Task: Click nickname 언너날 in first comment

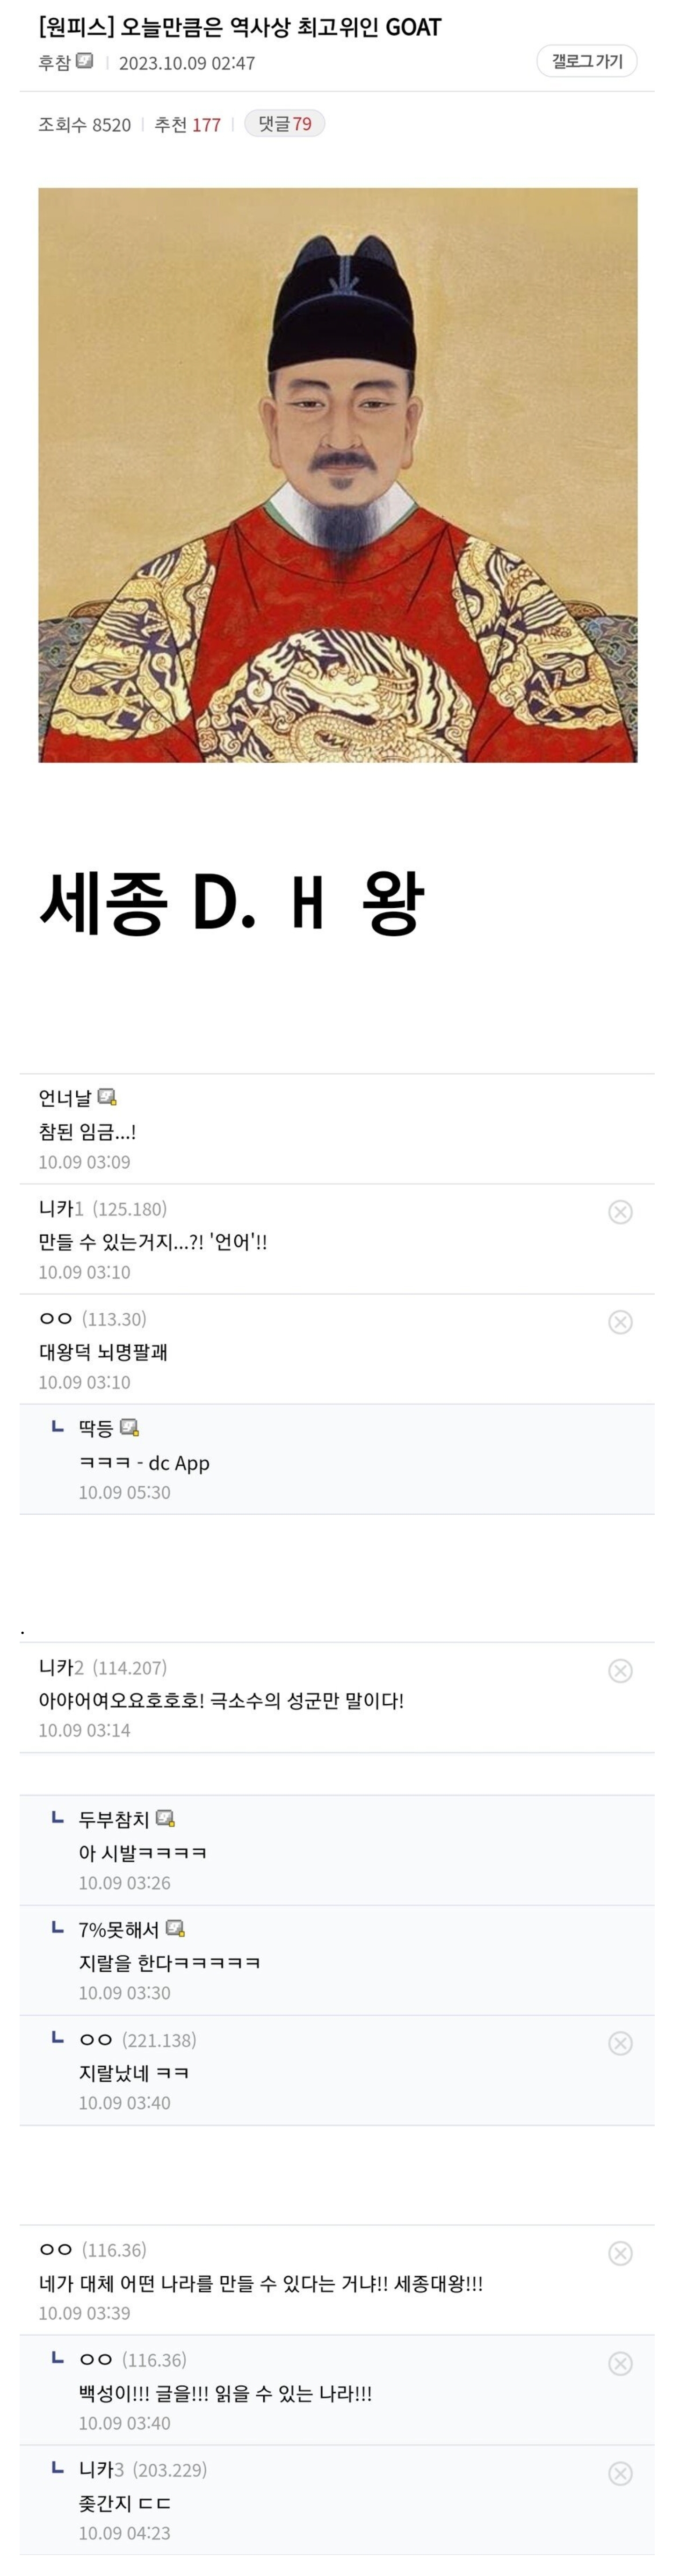Action: [65, 1098]
